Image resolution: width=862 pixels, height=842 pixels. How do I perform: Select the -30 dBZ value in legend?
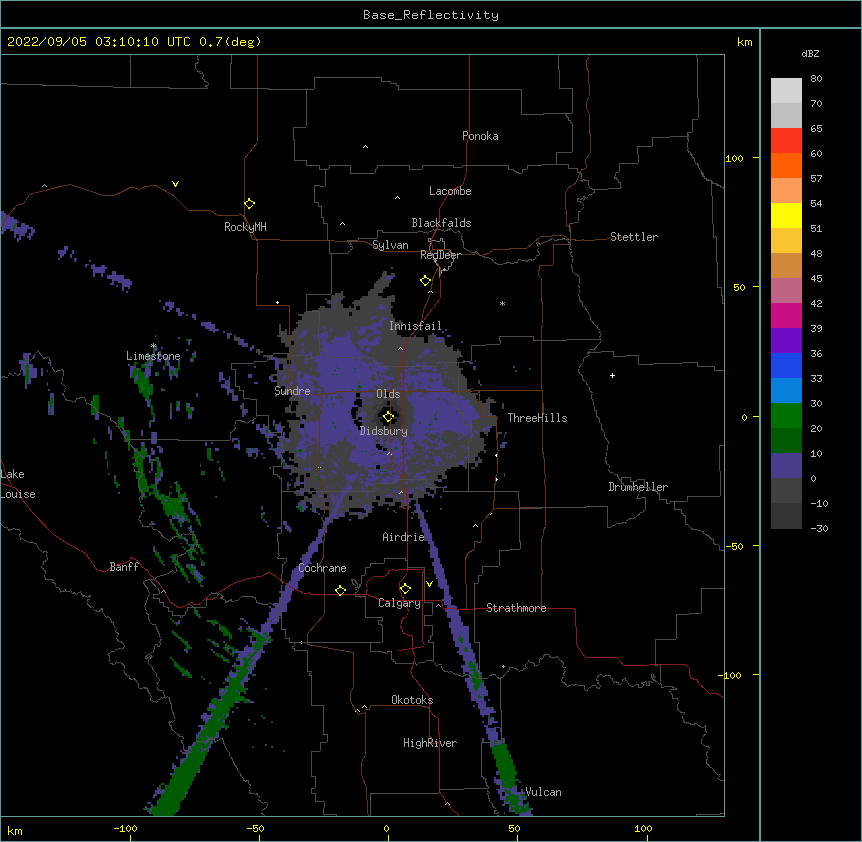tap(819, 528)
